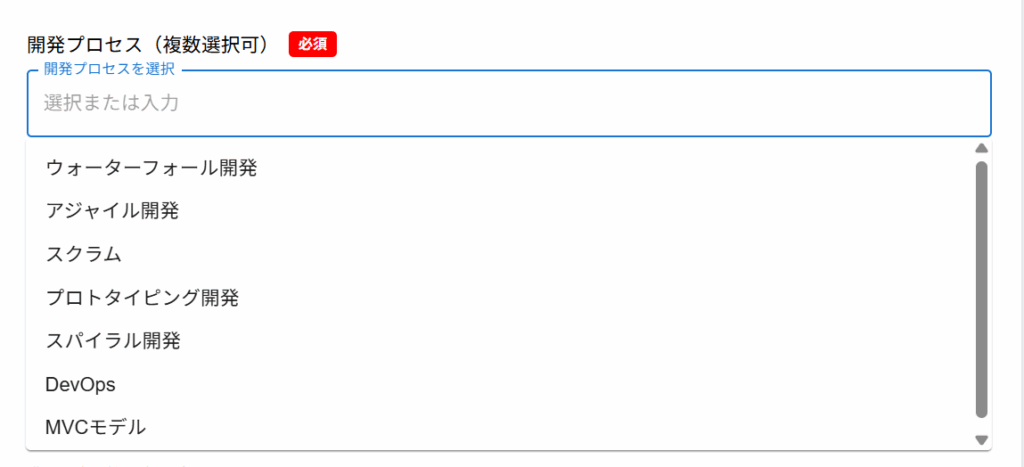Pick the スクラム option

84,254
